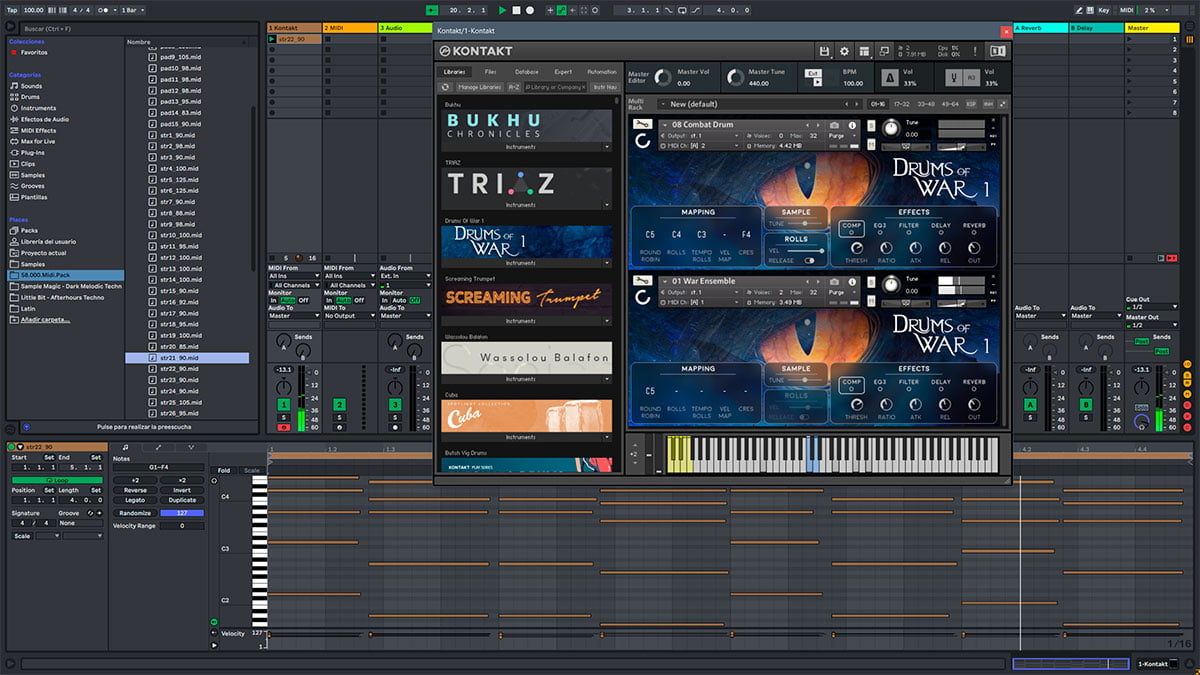The height and width of the screenshot is (675, 1200).
Task: Switch to the Kontakt Automation tab
Action: click(602, 72)
